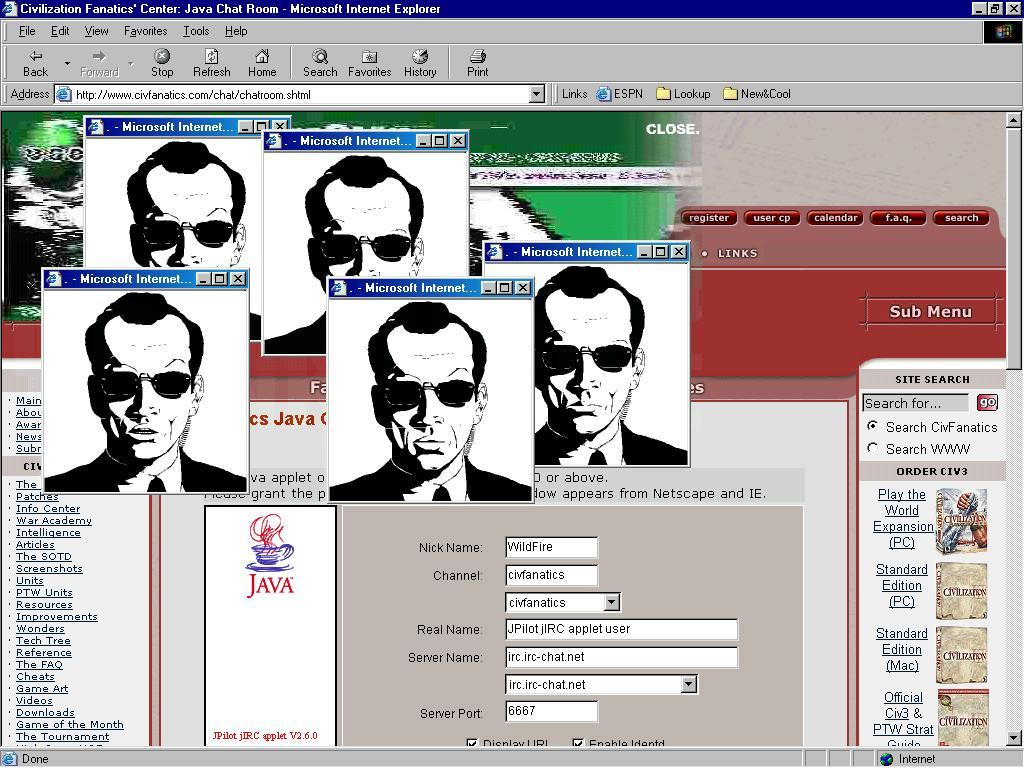Click the Channel text field
This screenshot has width=1024, height=768.
click(551, 575)
